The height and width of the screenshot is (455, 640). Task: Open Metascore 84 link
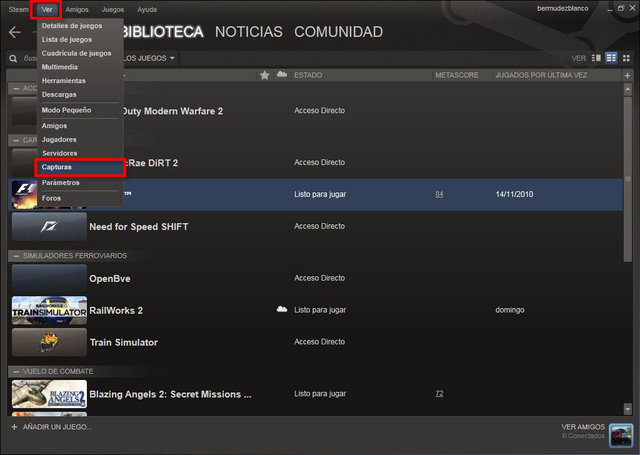(x=439, y=194)
